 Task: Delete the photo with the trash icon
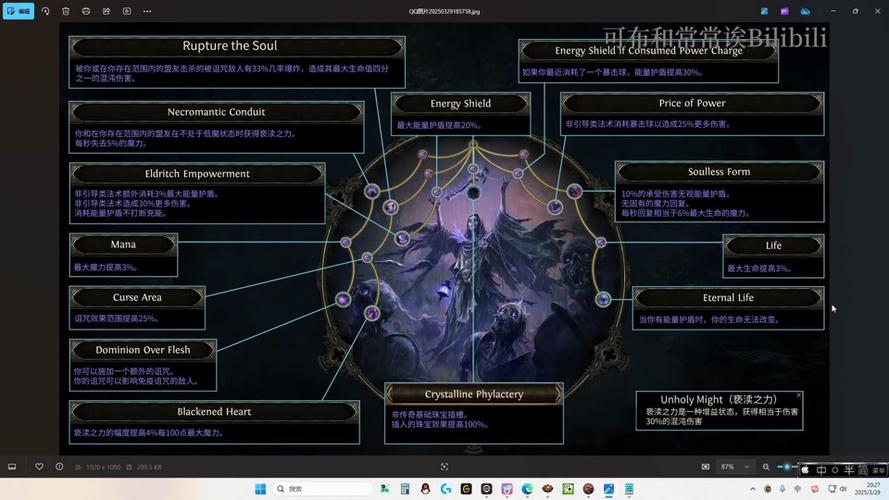coord(66,11)
